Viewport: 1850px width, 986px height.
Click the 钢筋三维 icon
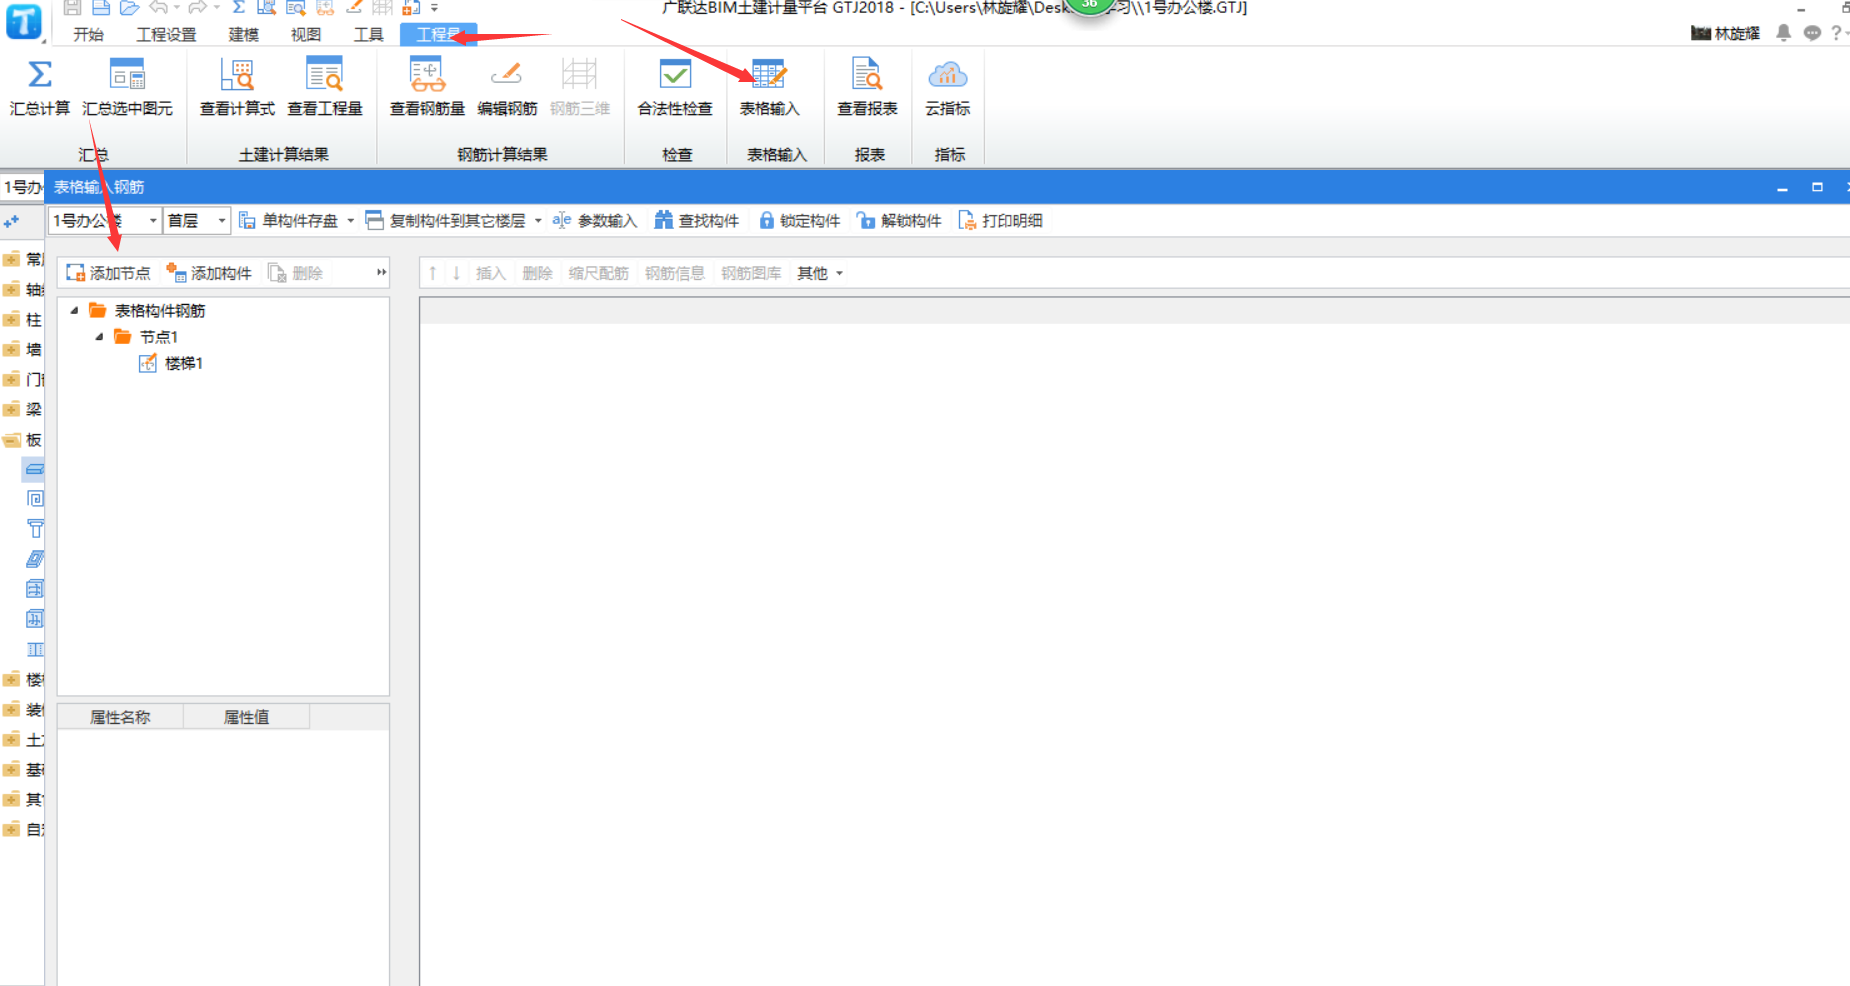point(579,75)
